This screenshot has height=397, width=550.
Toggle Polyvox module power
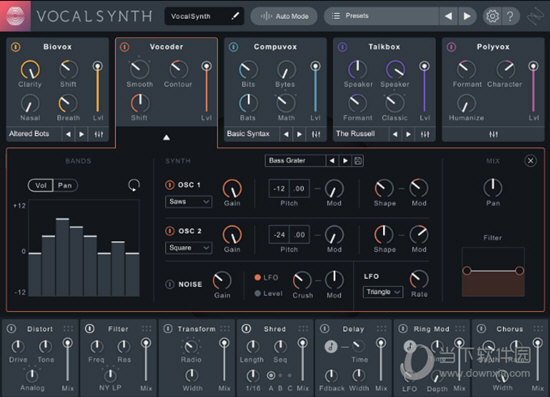pos(451,47)
